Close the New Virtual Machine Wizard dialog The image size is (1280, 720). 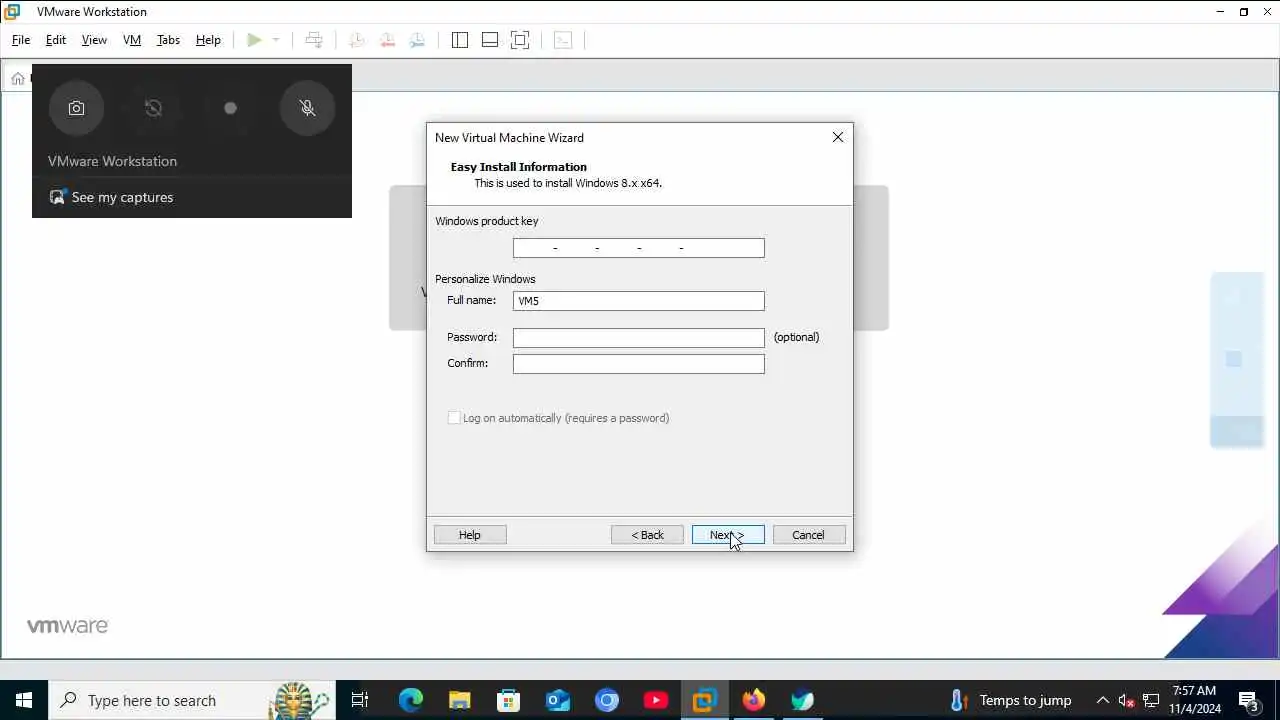point(838,137)
